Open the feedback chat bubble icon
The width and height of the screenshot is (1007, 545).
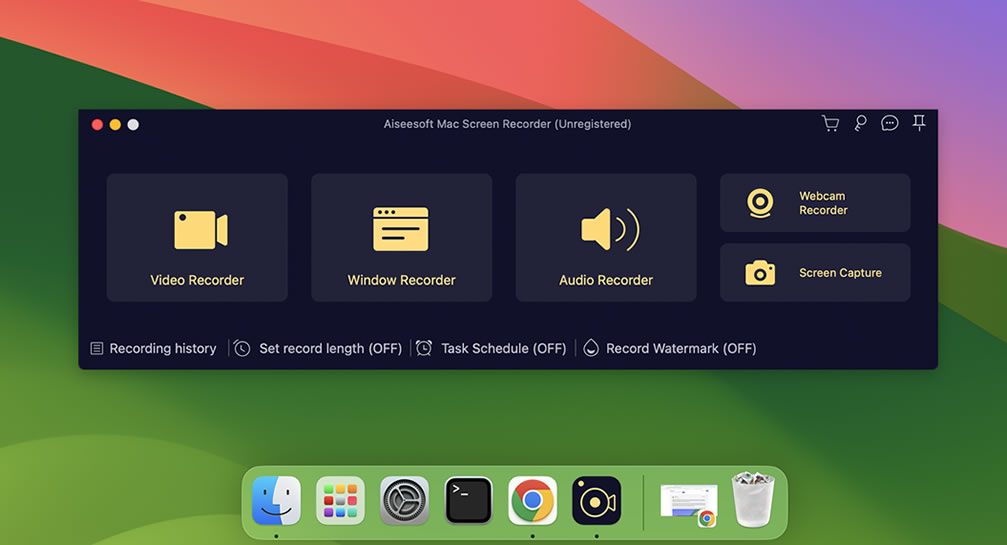click(x=889, y=123)
